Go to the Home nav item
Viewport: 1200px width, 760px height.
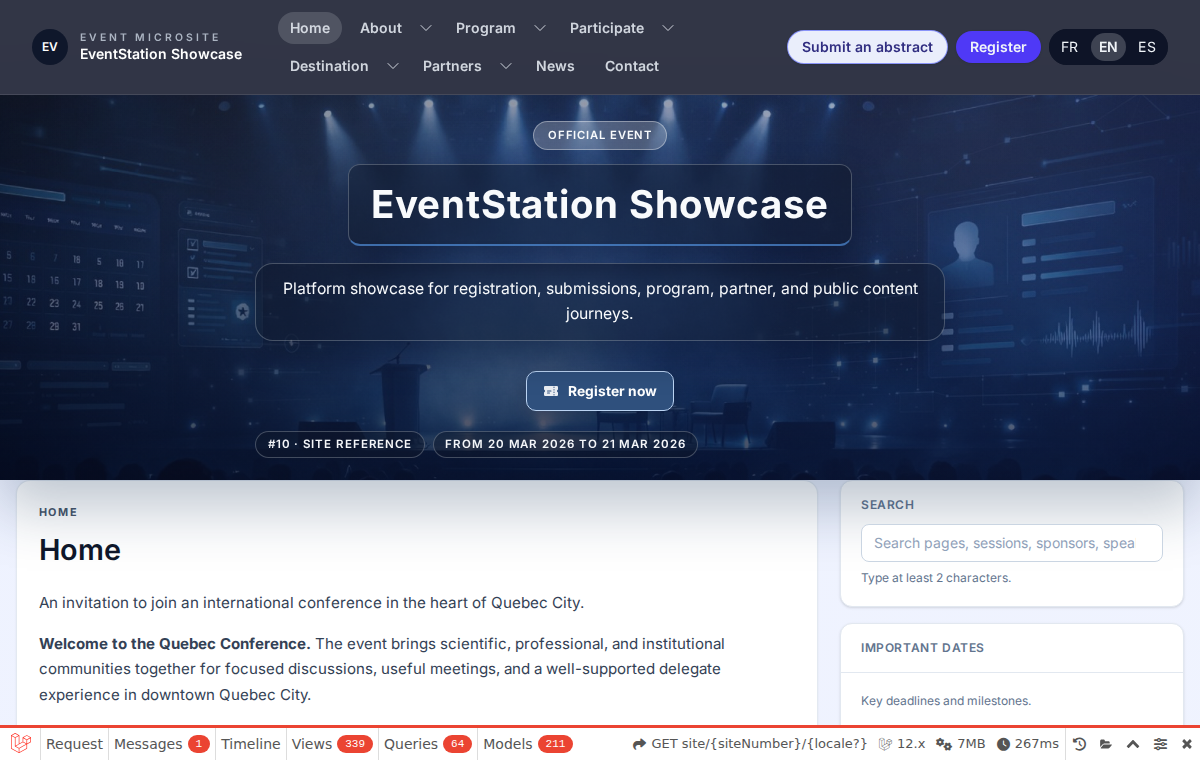[x=310, y=28]
